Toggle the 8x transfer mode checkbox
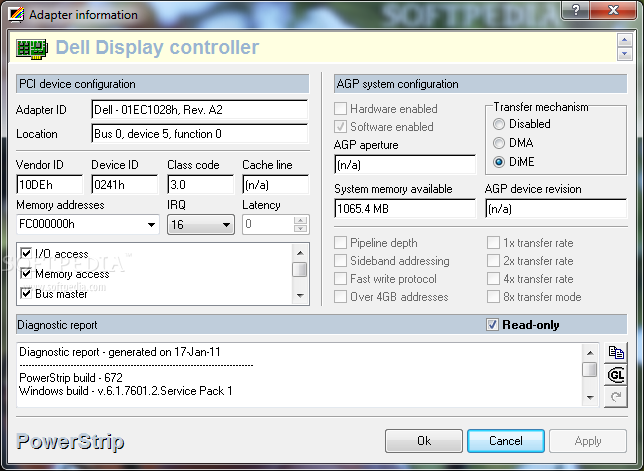The width and height of the screenshot is (644, 471). point(493,296)
